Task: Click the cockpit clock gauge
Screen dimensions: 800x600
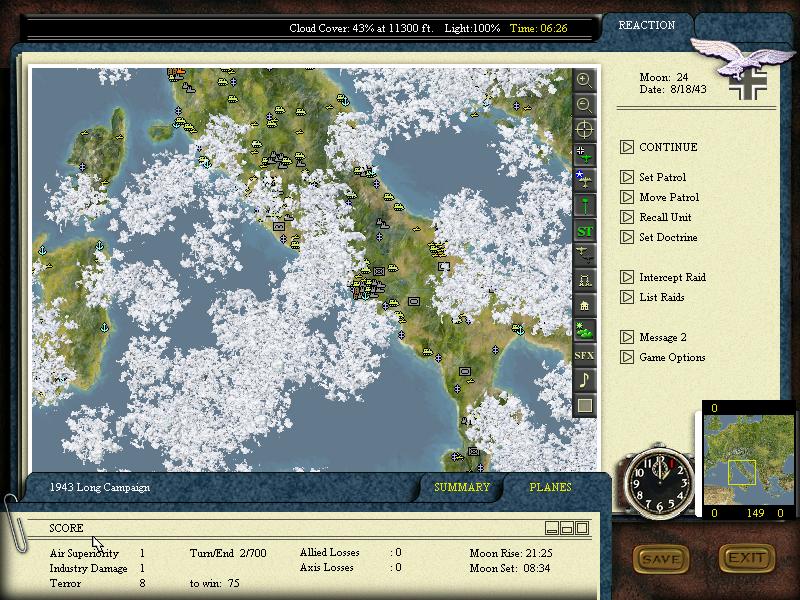Action: coord(660,483)
